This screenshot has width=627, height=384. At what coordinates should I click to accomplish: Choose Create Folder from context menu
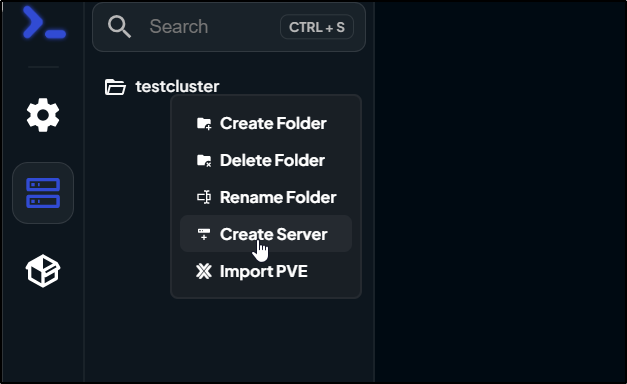[x=266, y=123]
